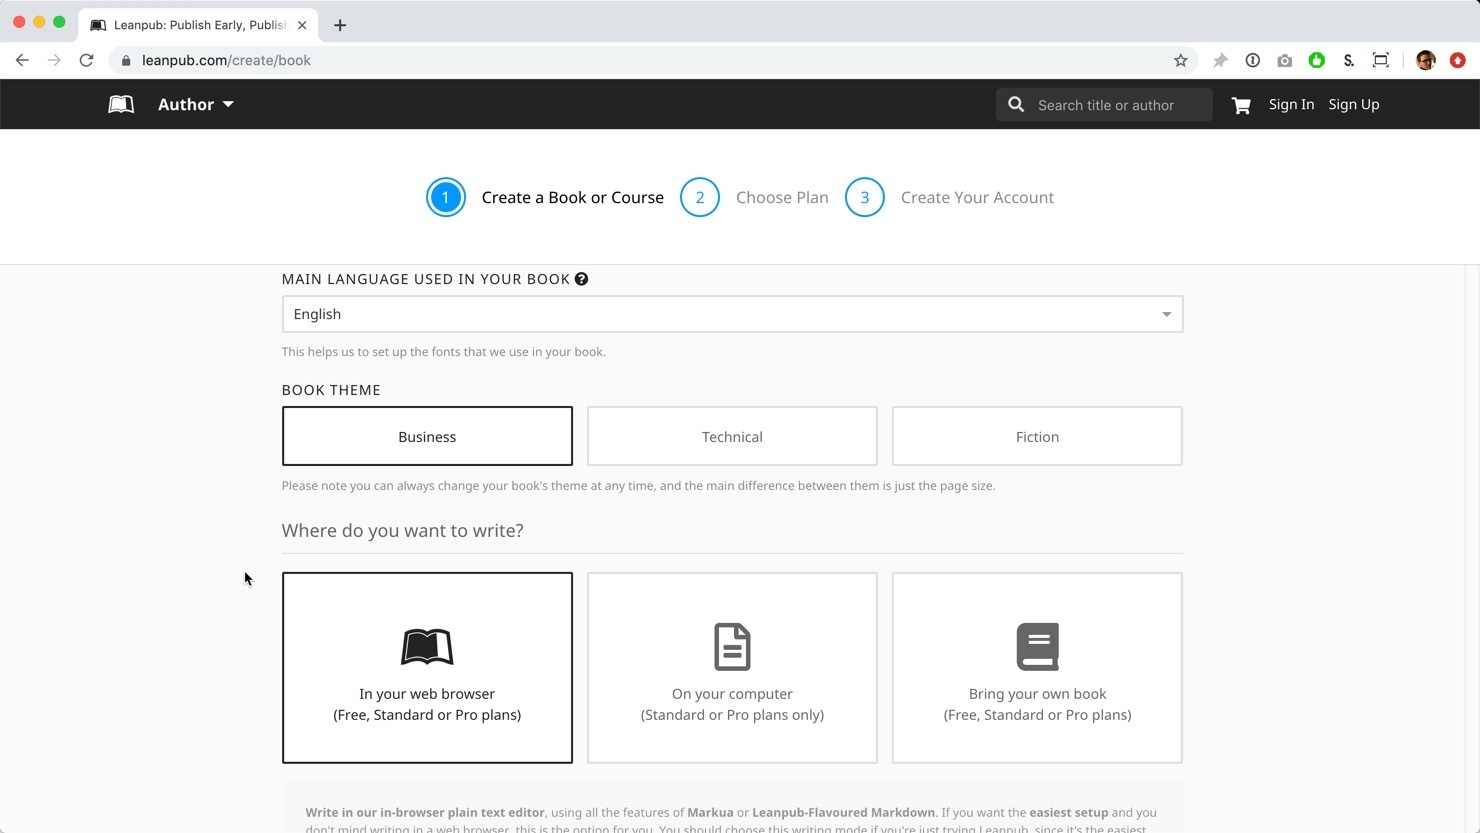Click the red Chrome update icon

tap(1458, 60)
